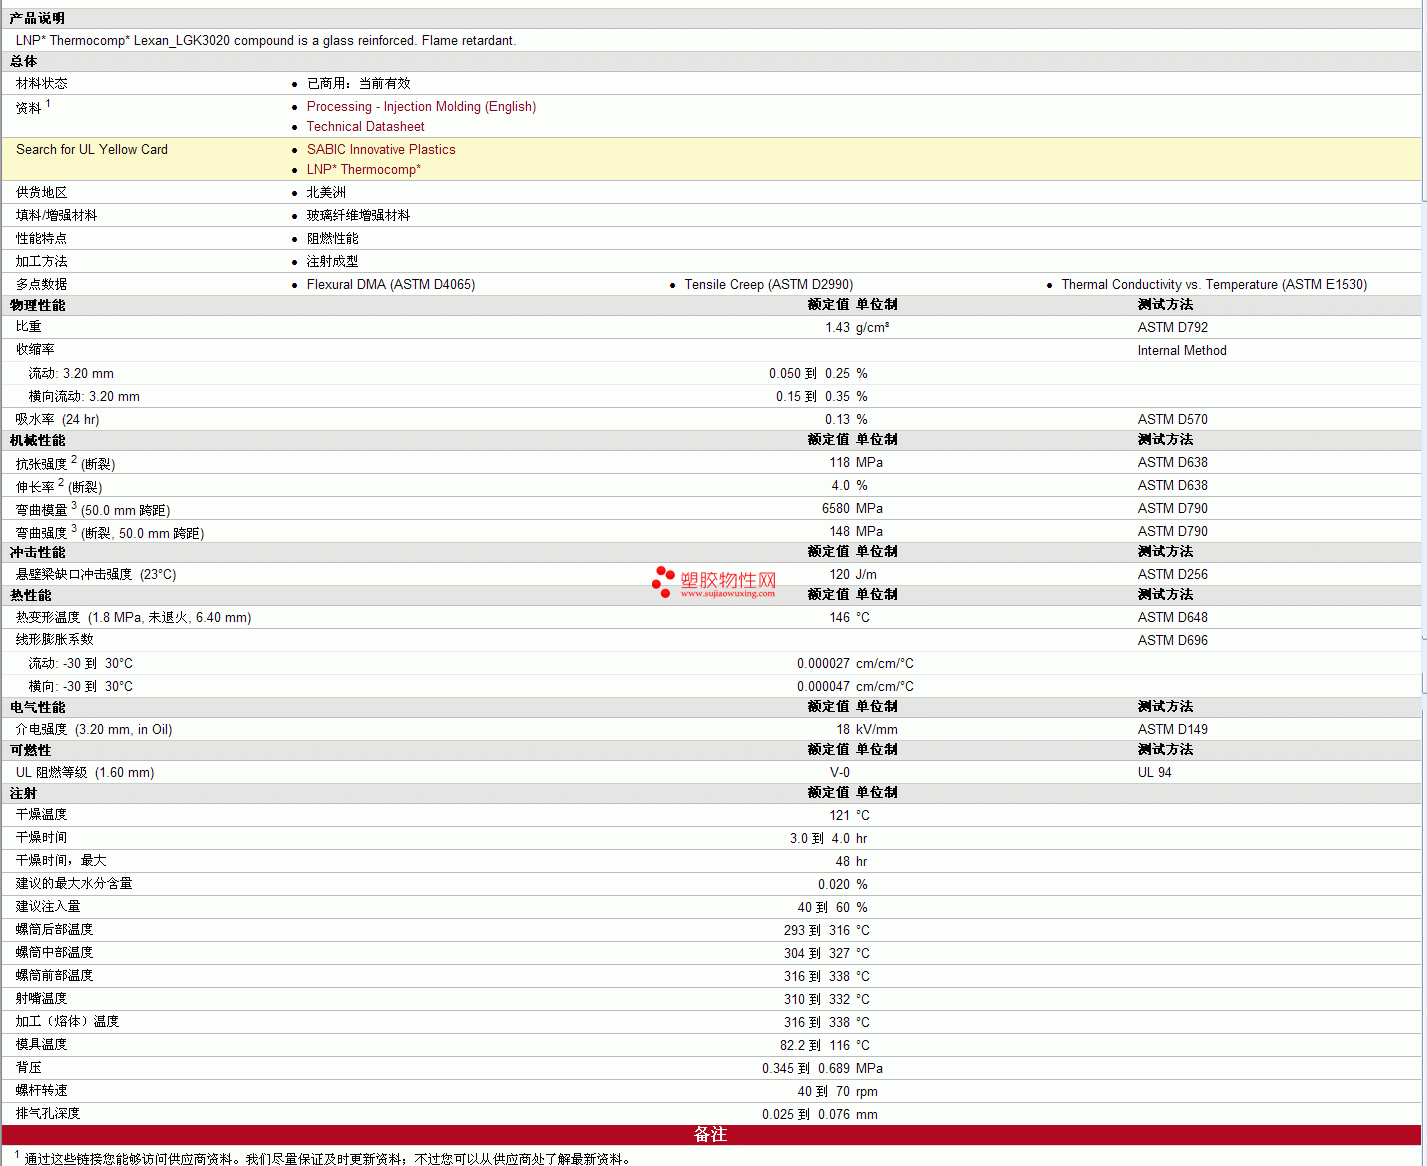
Task: Click the 总体 section header
Action: coord(23,62)
